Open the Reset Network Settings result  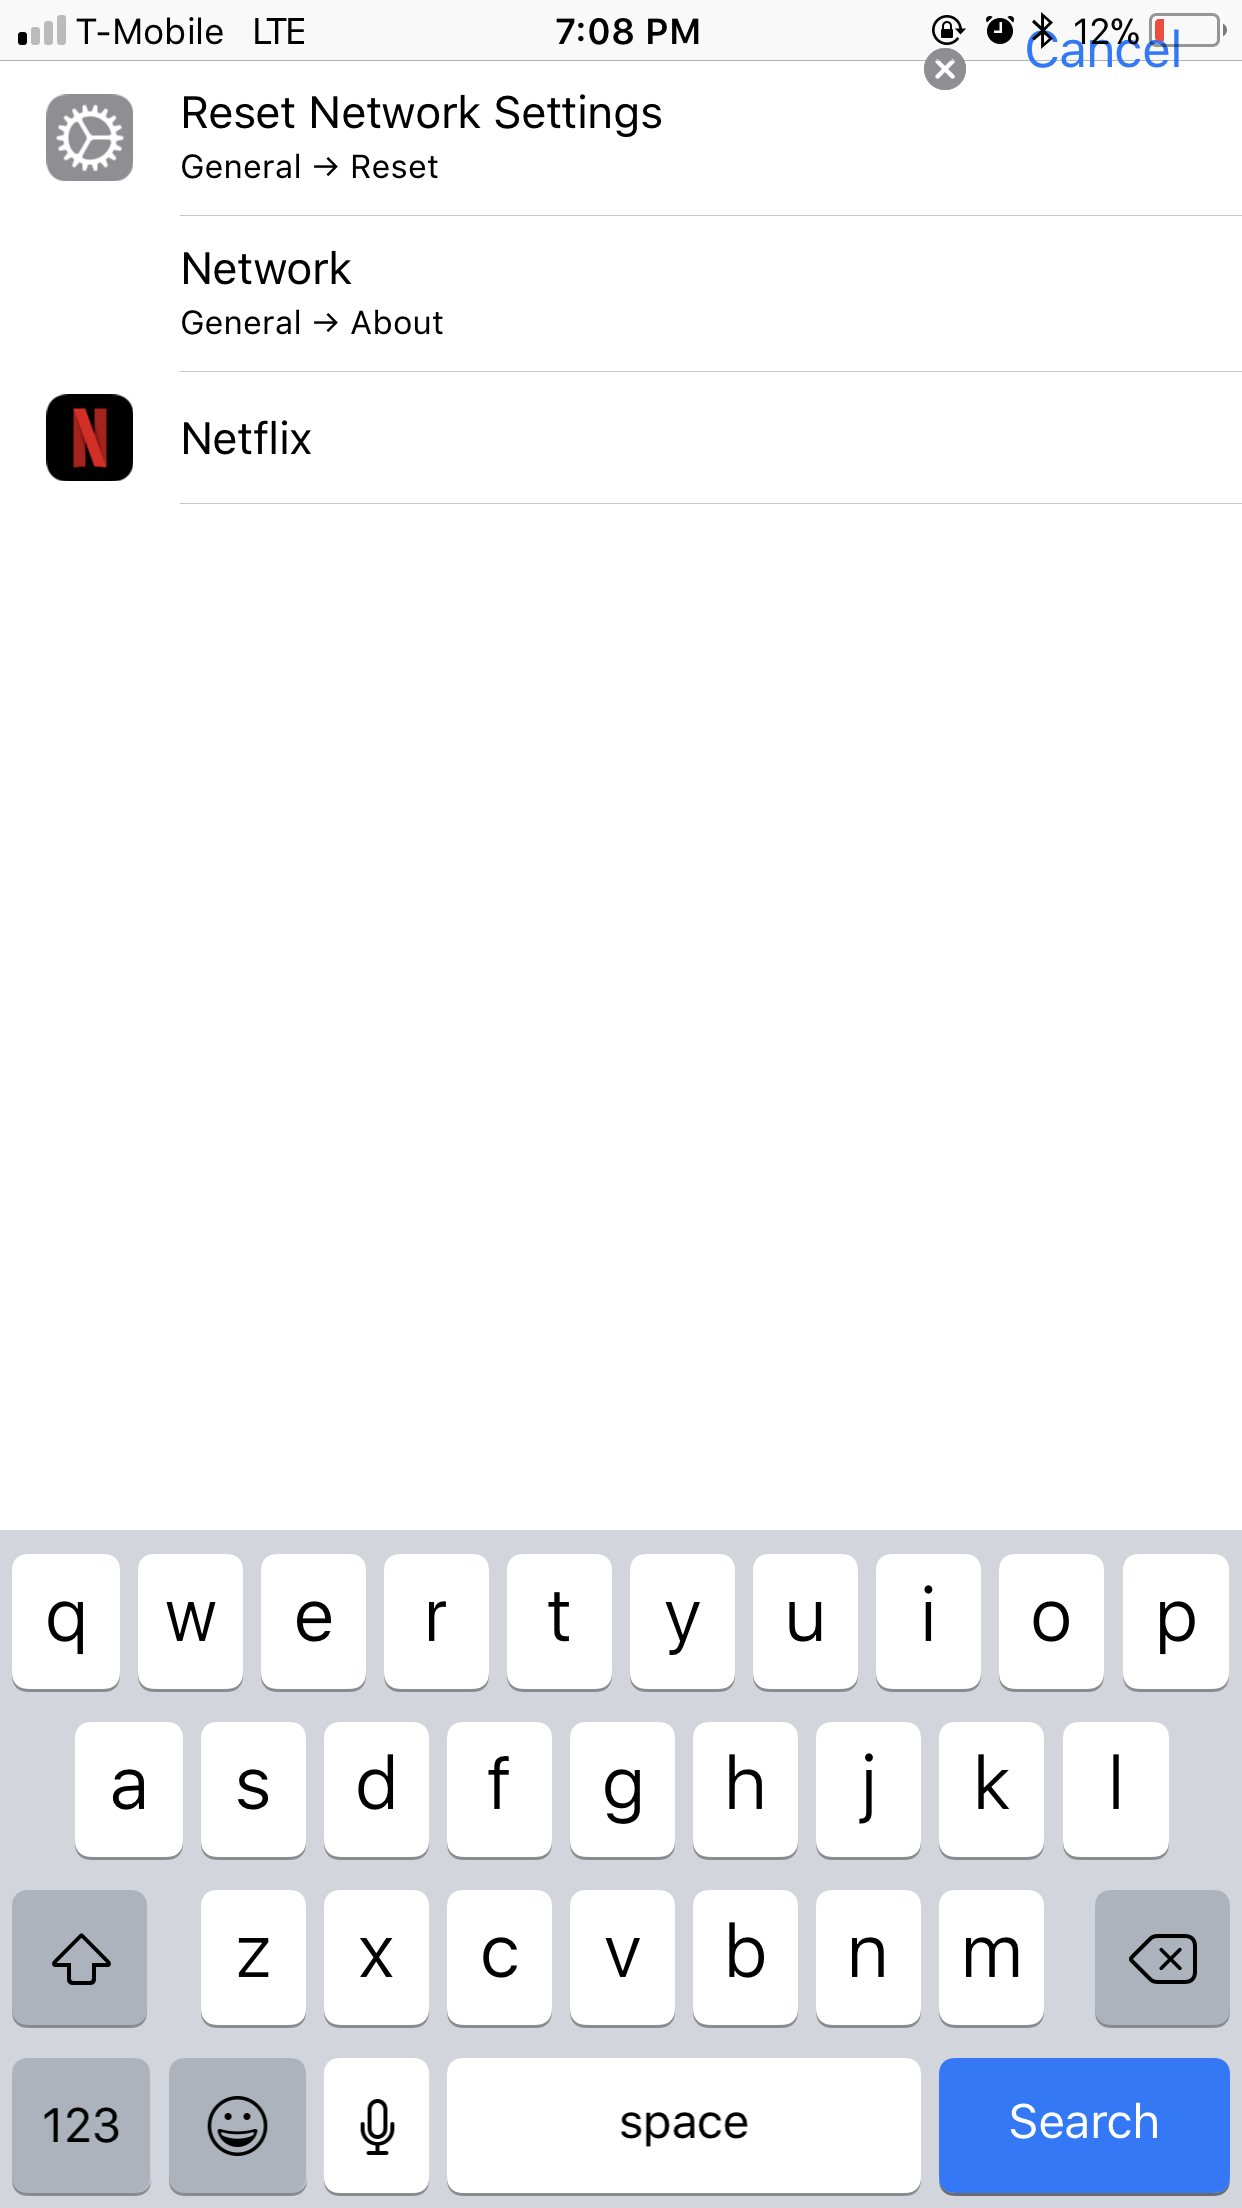621,138
